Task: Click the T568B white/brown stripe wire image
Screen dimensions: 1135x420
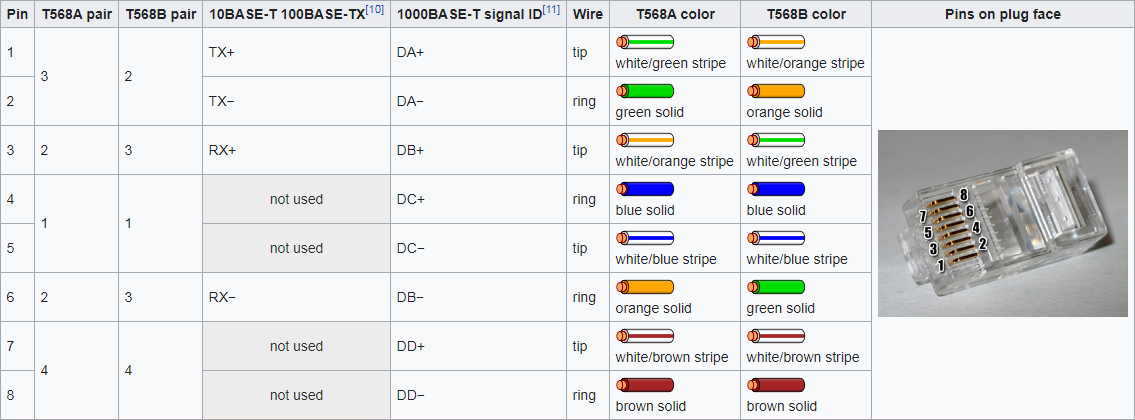Action: (776, 336)
